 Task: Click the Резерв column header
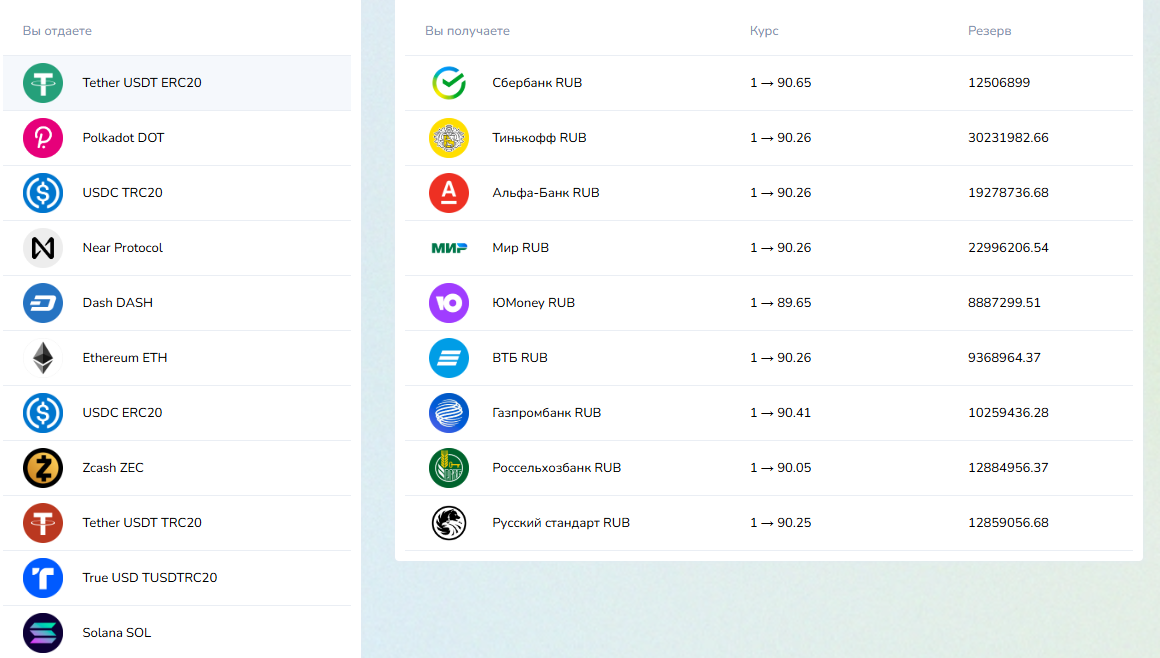click(989, 31)
